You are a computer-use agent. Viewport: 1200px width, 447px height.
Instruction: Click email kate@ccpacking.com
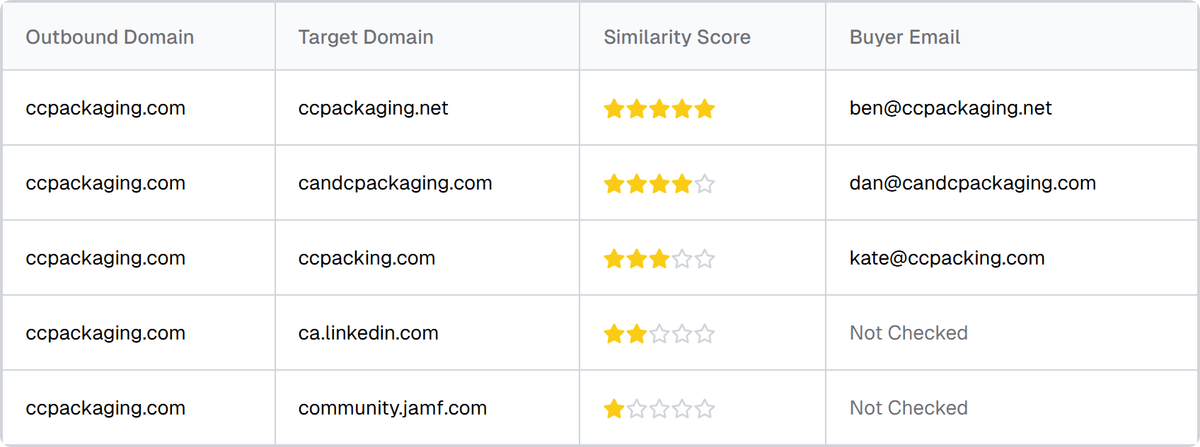(947, 258)
